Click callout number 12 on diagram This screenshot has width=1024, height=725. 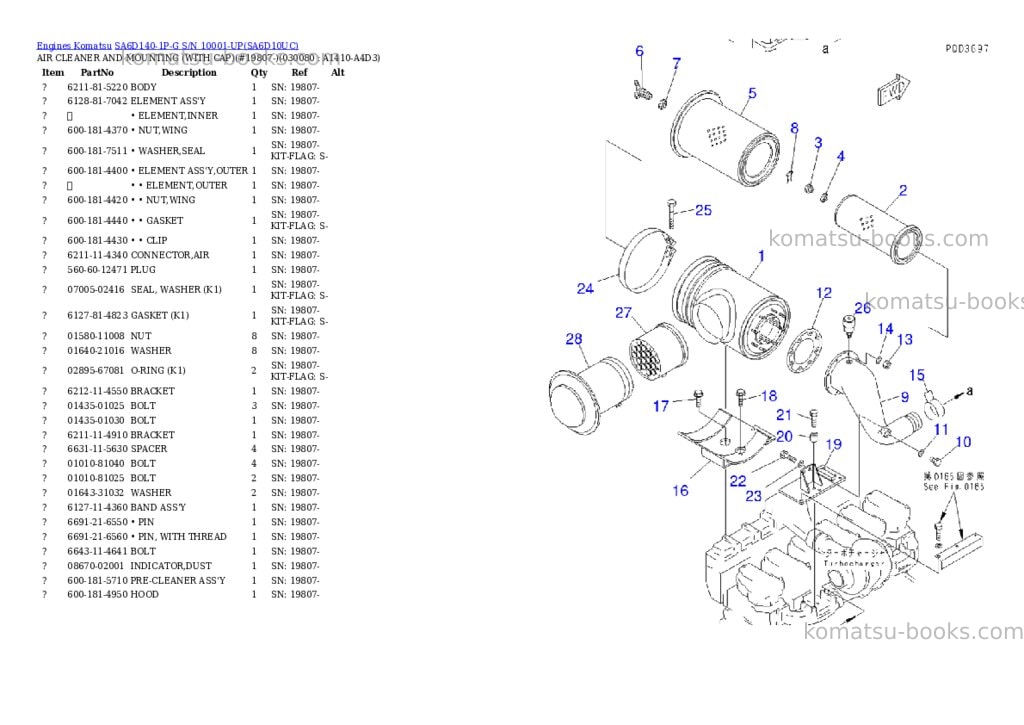click(824, 293)
